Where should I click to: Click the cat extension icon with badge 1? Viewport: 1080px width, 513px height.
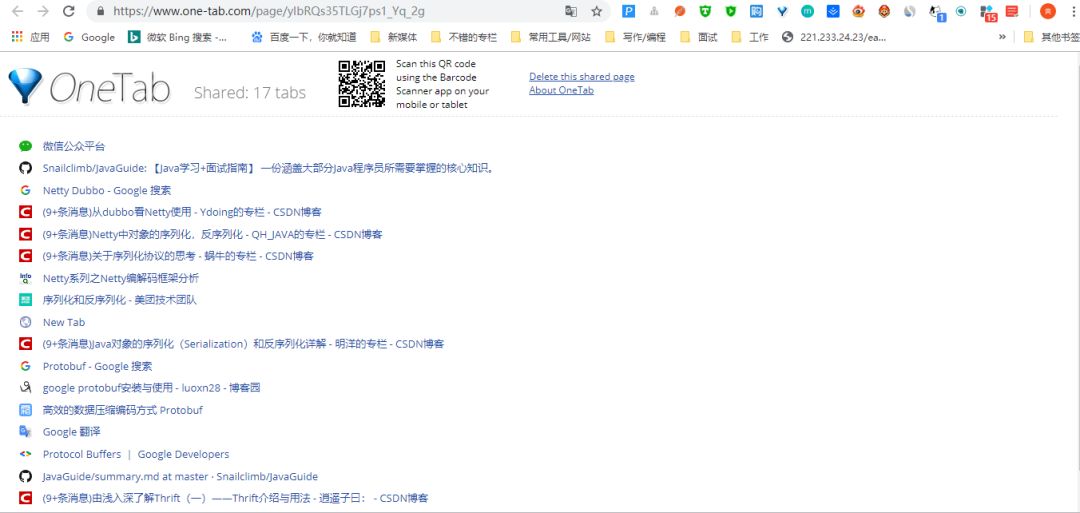coord(936,12)
